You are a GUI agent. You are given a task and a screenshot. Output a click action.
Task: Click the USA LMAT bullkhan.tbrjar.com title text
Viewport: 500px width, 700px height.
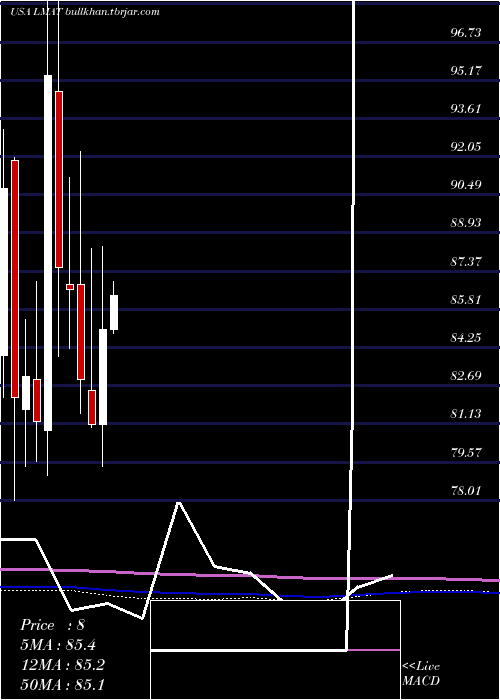[84, 12]
